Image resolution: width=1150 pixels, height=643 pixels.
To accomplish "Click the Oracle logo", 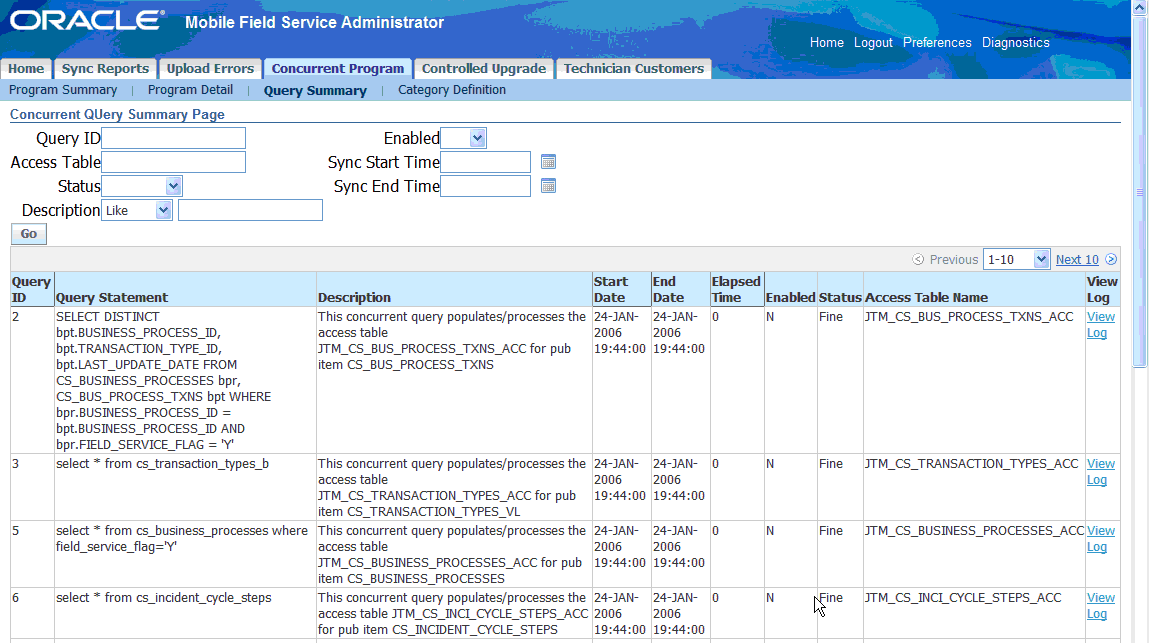I will [87, 21].
